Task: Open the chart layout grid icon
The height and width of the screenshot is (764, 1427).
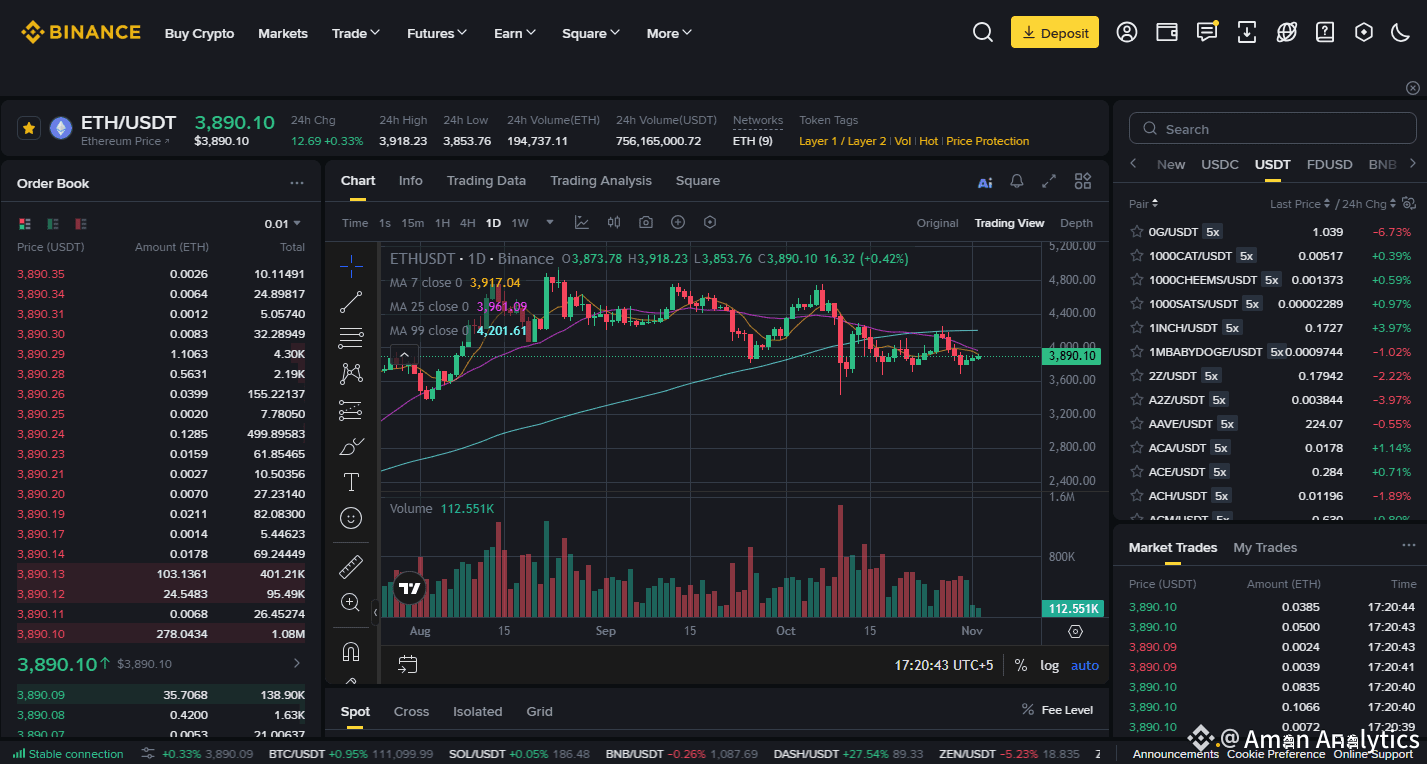Action: [x=1083, y=181]
